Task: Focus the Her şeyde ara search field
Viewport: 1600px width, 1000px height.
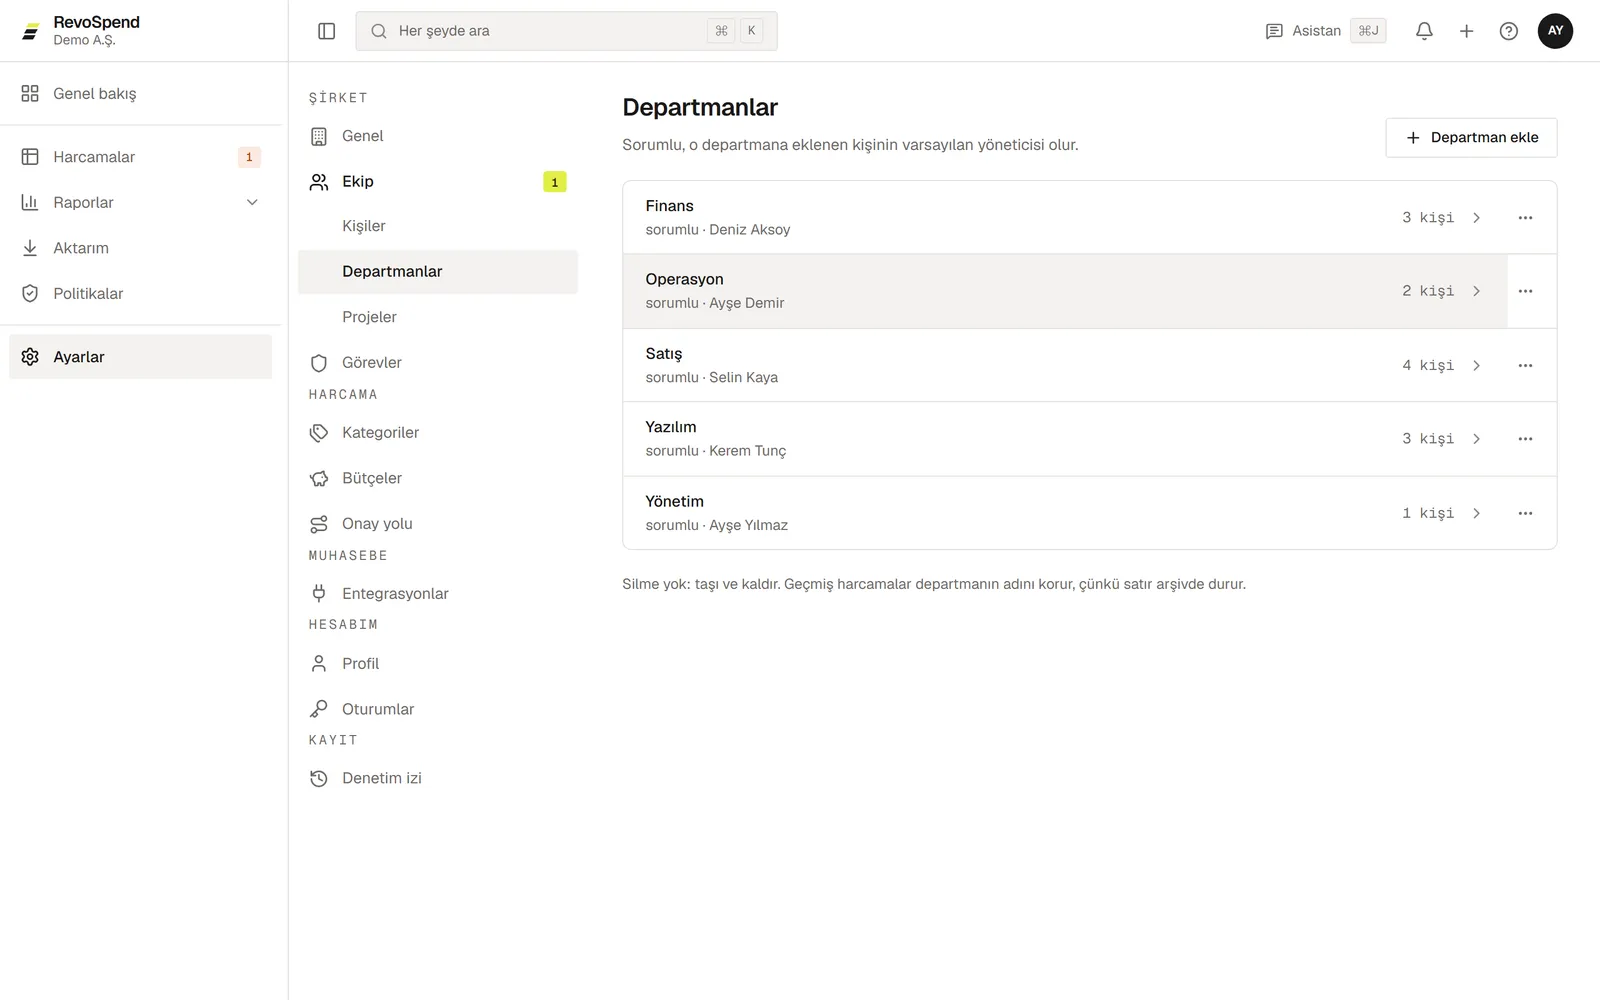Action: coord(566,31)
